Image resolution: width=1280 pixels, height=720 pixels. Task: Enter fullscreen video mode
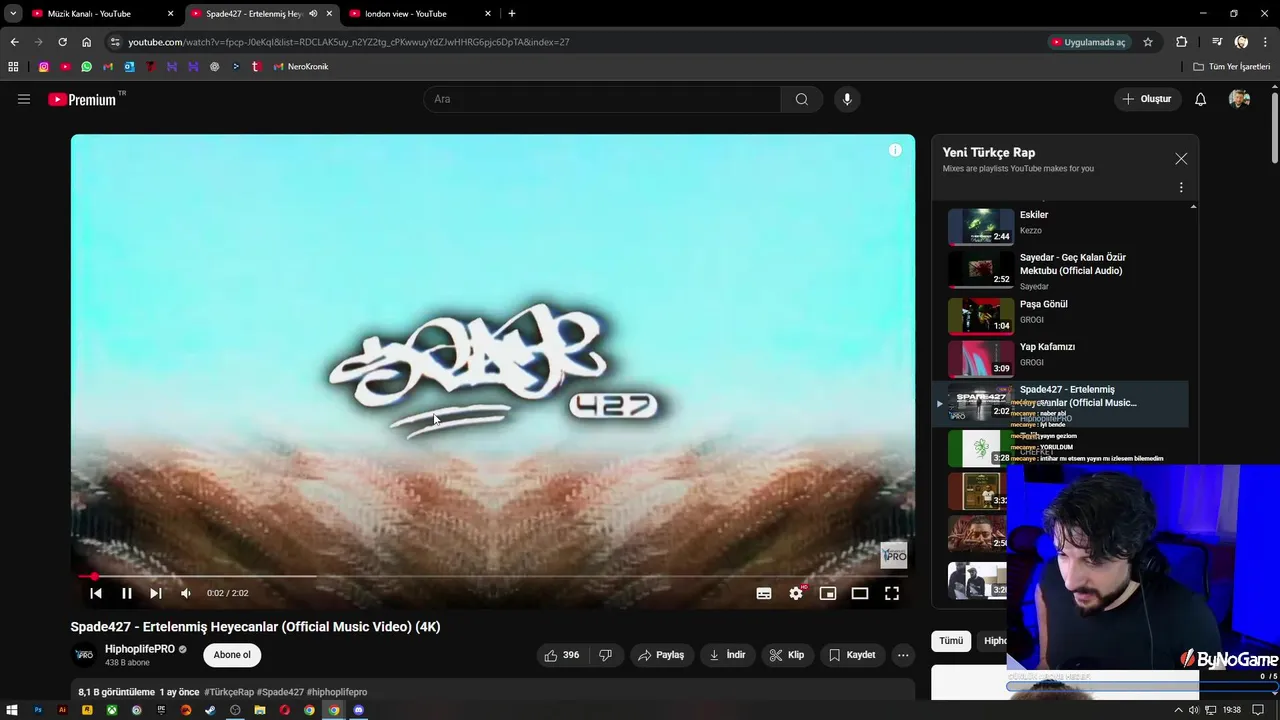click(892, 593)
